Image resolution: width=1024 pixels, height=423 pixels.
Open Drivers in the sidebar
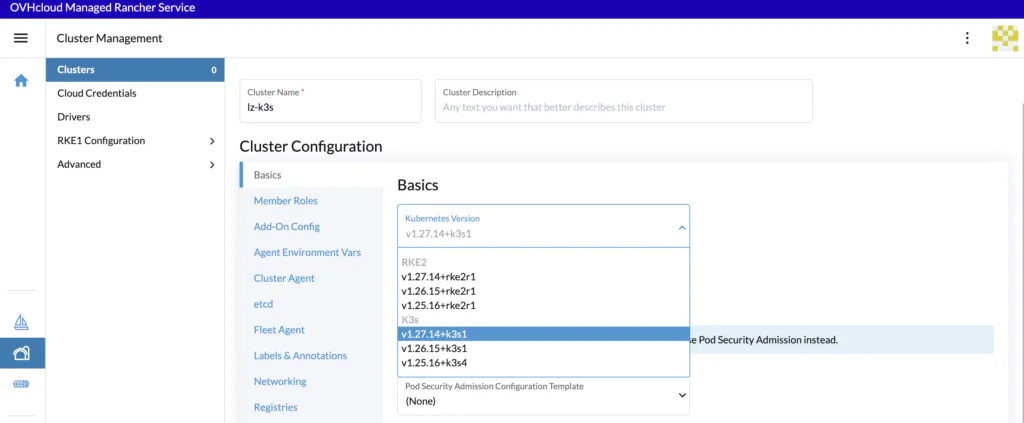coord(135,117)
